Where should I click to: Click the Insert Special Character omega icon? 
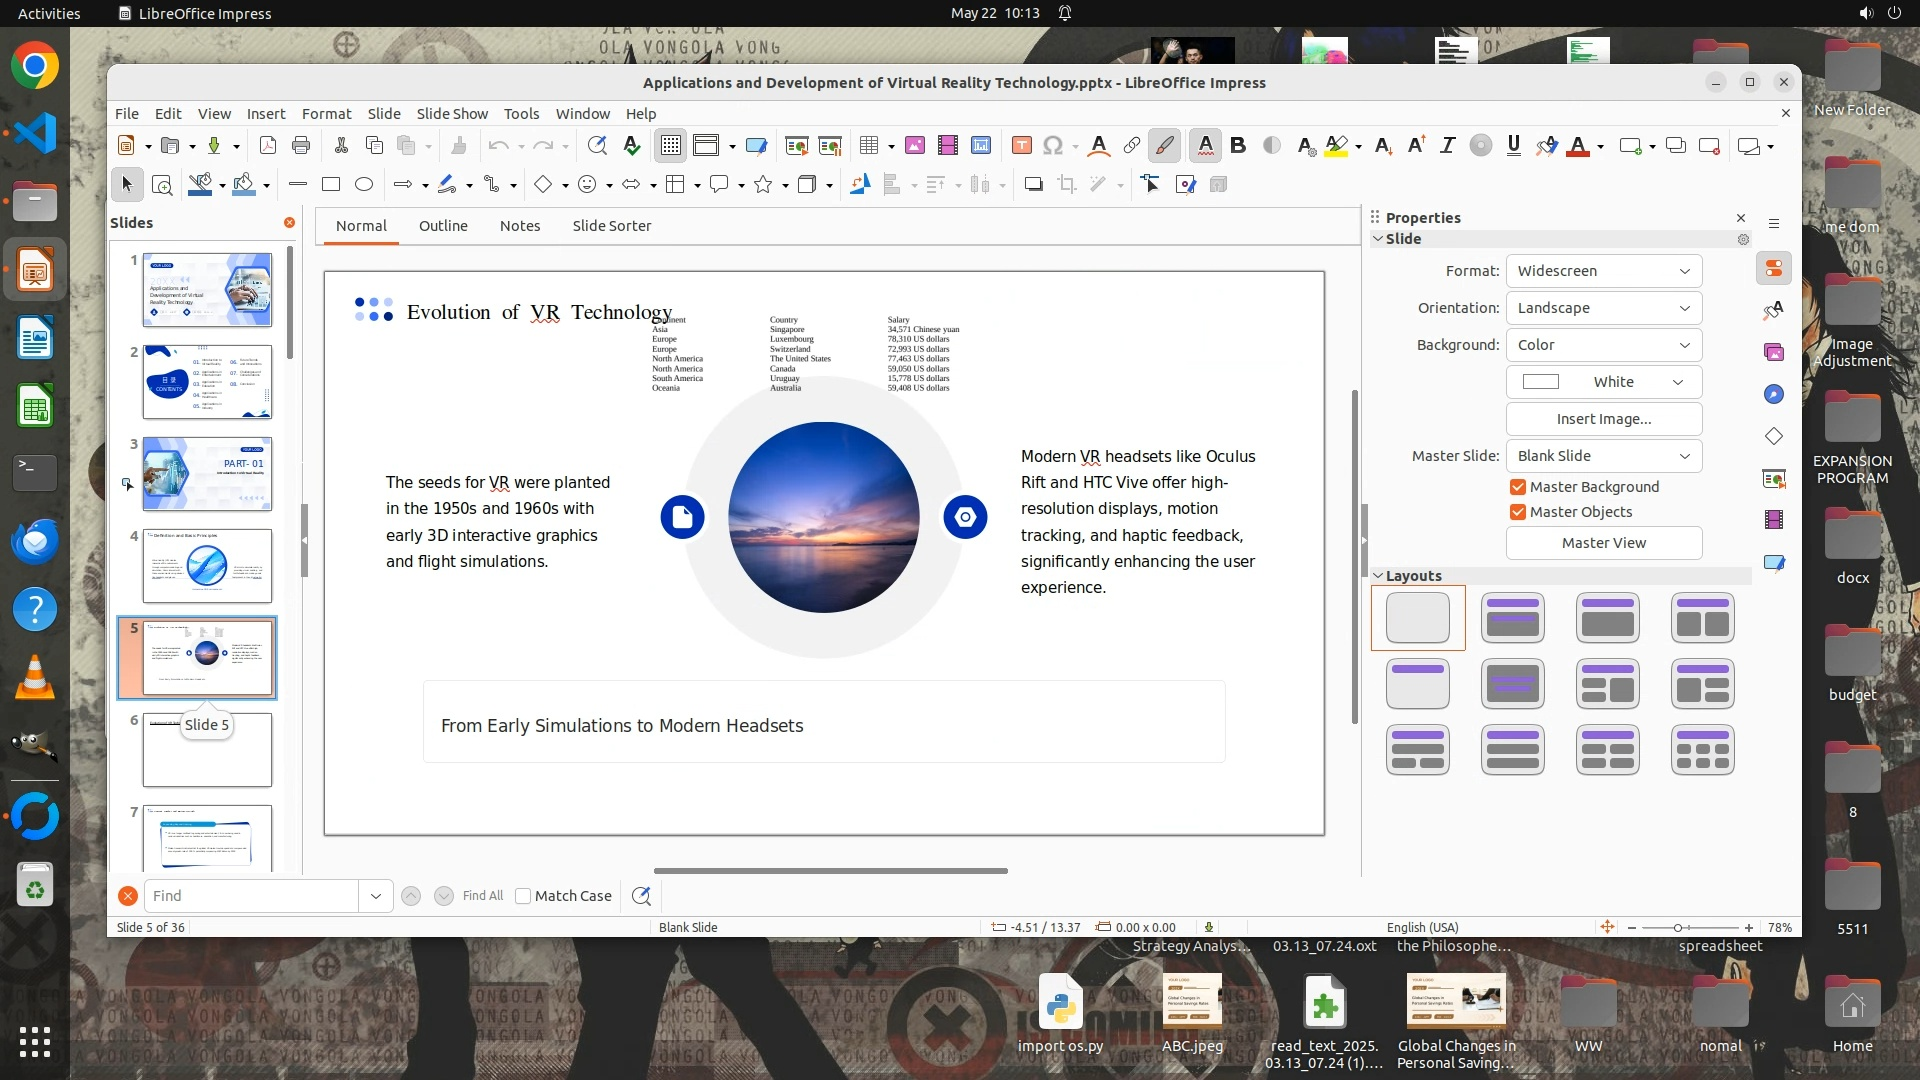(x=1052, y=146)
